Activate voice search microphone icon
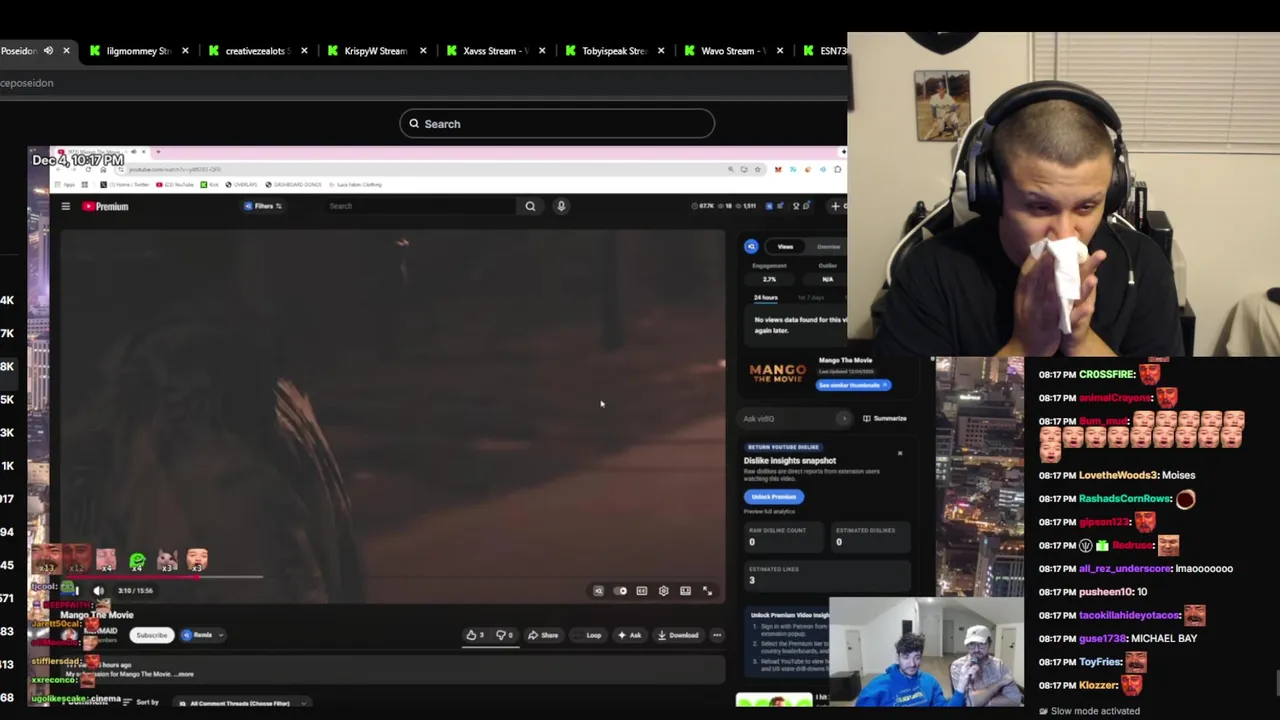Image resolution: width=1280 pixels, height=720 pixels. click(561, 206)
